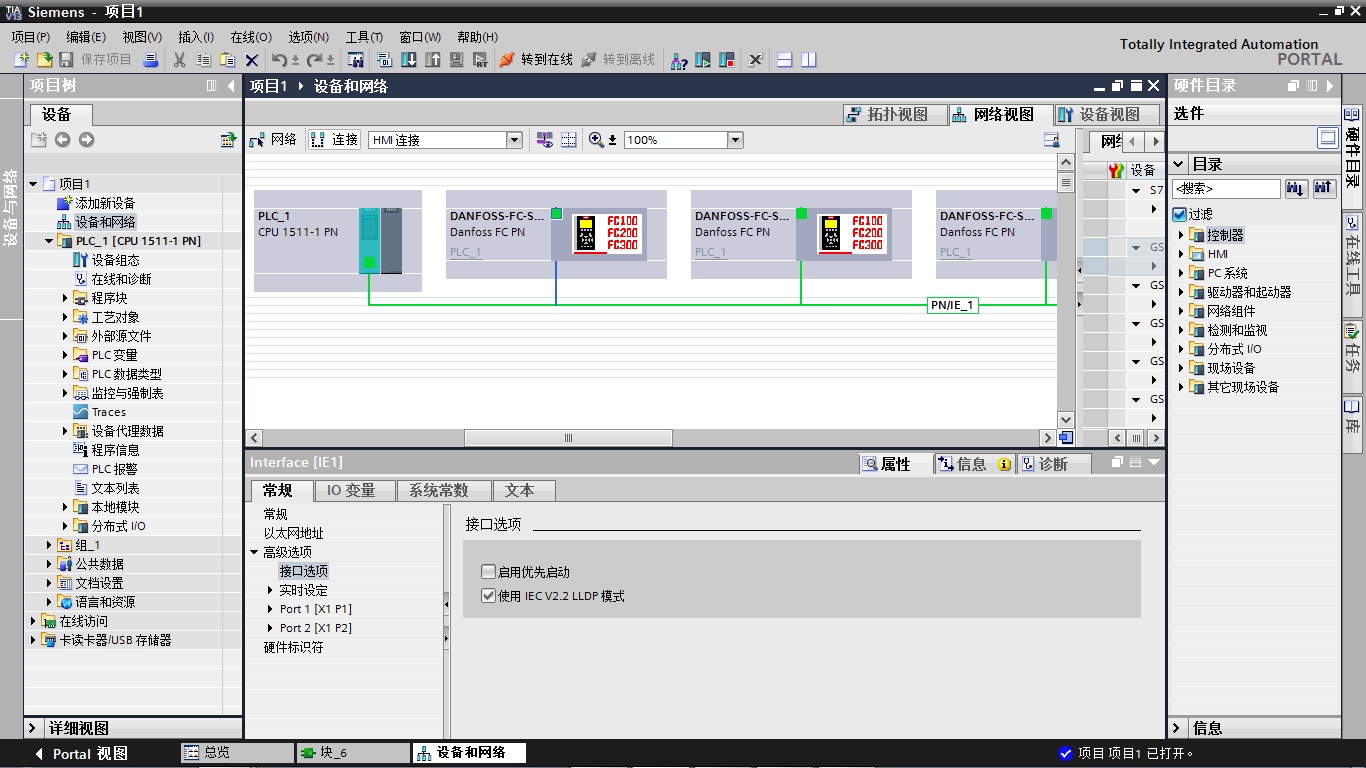Select 设备组态 under PLC_1
This screenshot has width=1366, height=768.
(115, 260)
